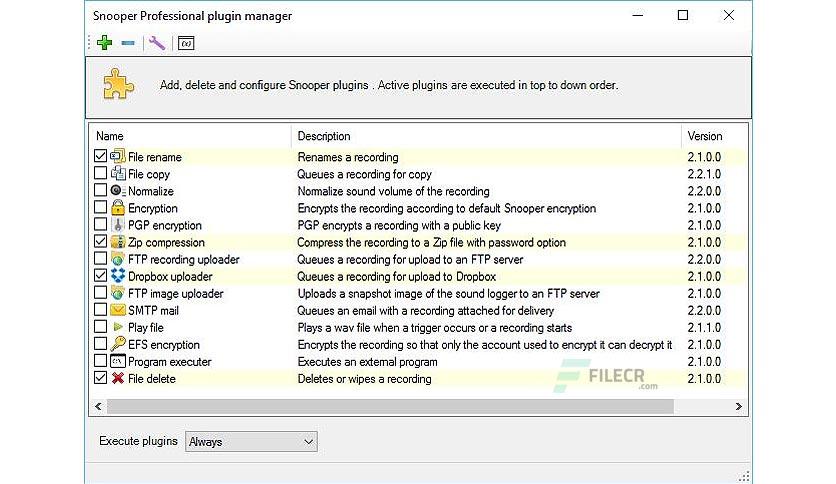Click the horizontal scrollbar thumb
836x484 pixels.
pyautogui.click(x=390, y=406)
